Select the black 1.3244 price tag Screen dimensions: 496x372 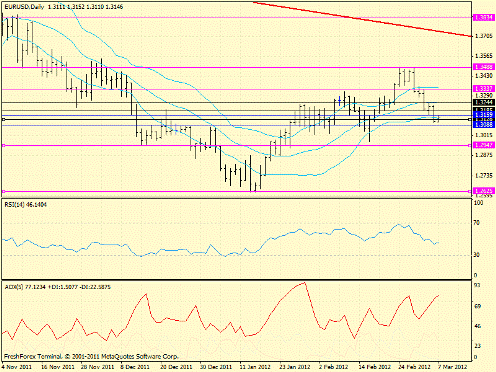click(484, 102)
